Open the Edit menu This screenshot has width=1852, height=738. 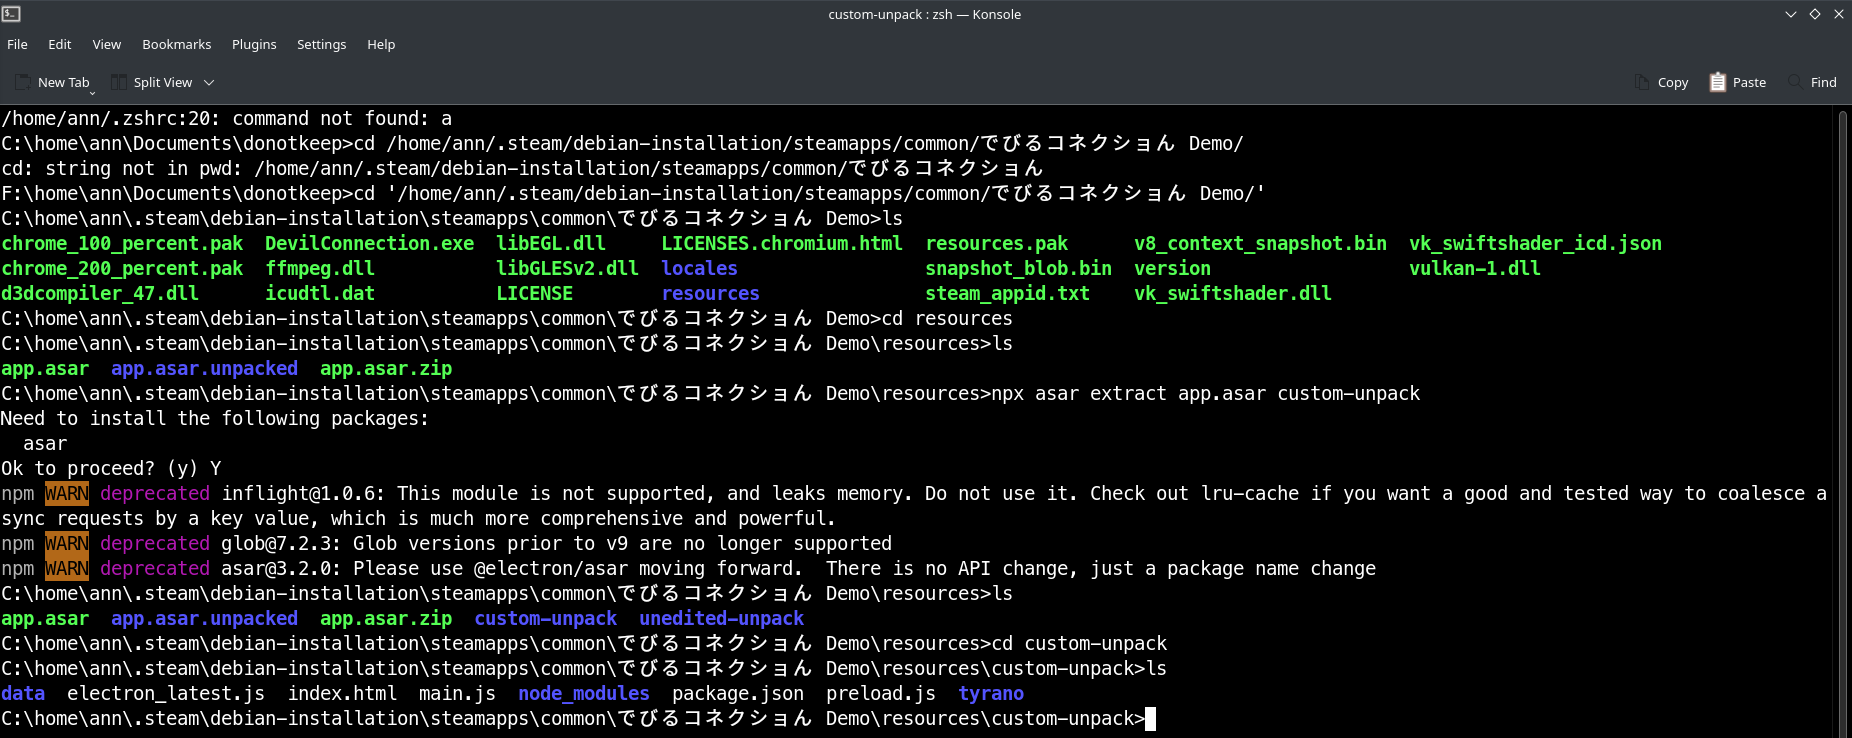point(59,44)
